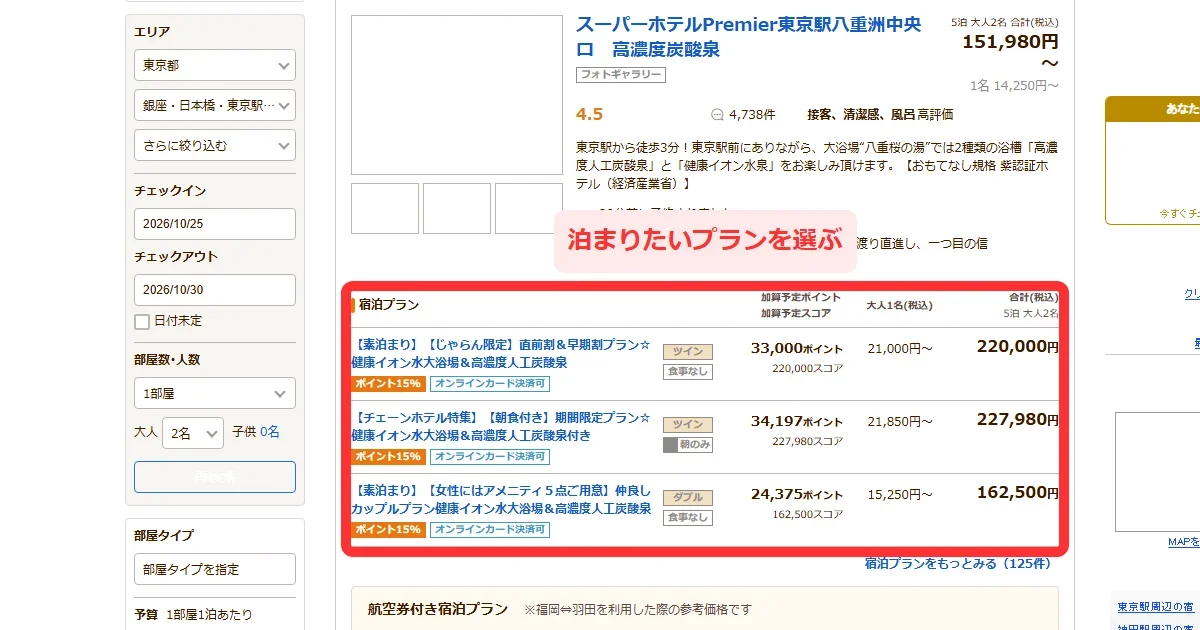Viewport: 1200px width, 630px height.
Task: Expand the 銀座・日本橋・東京駅 area dropdown
Action: pyautogui.click(x=215, y=105)
